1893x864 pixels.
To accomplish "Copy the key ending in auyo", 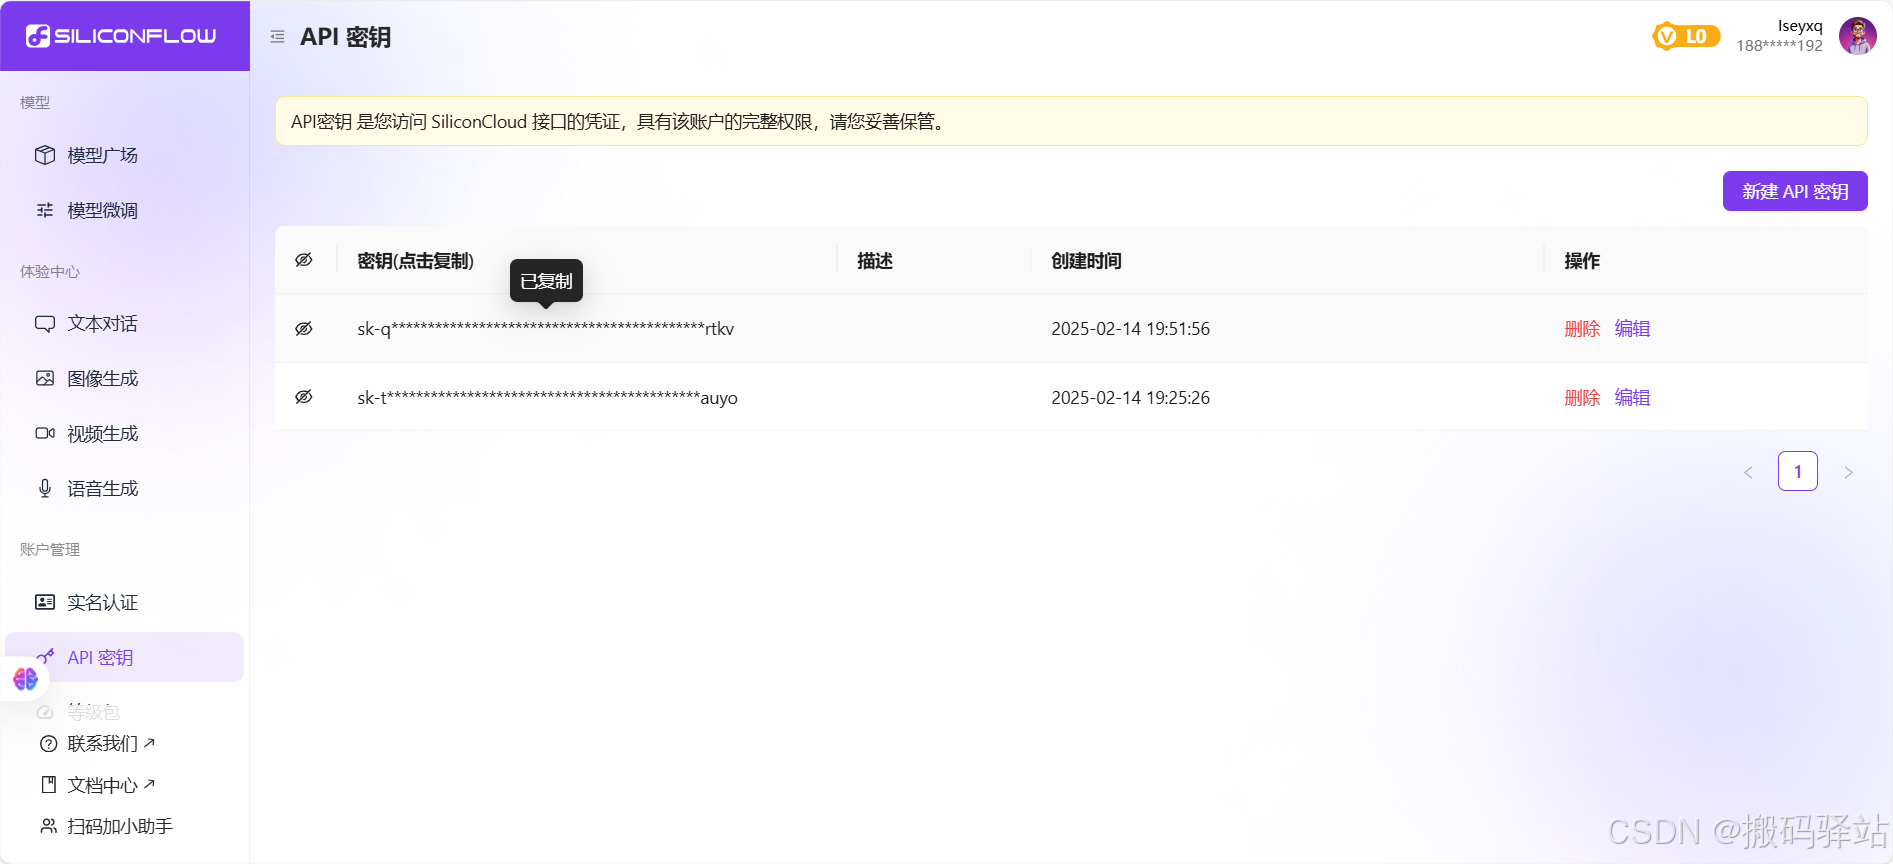I will click(x=547, y=398).
